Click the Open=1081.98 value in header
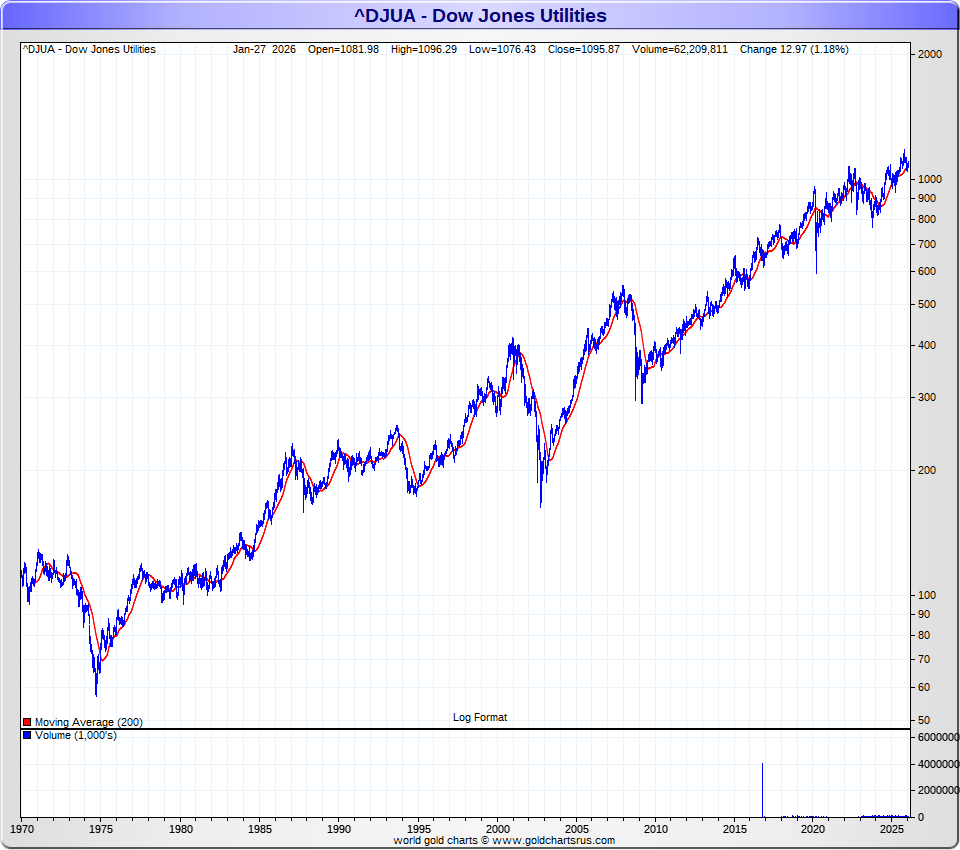Image resolution: width=960 pixels, height=850 pixels. (x=342, y=49)
